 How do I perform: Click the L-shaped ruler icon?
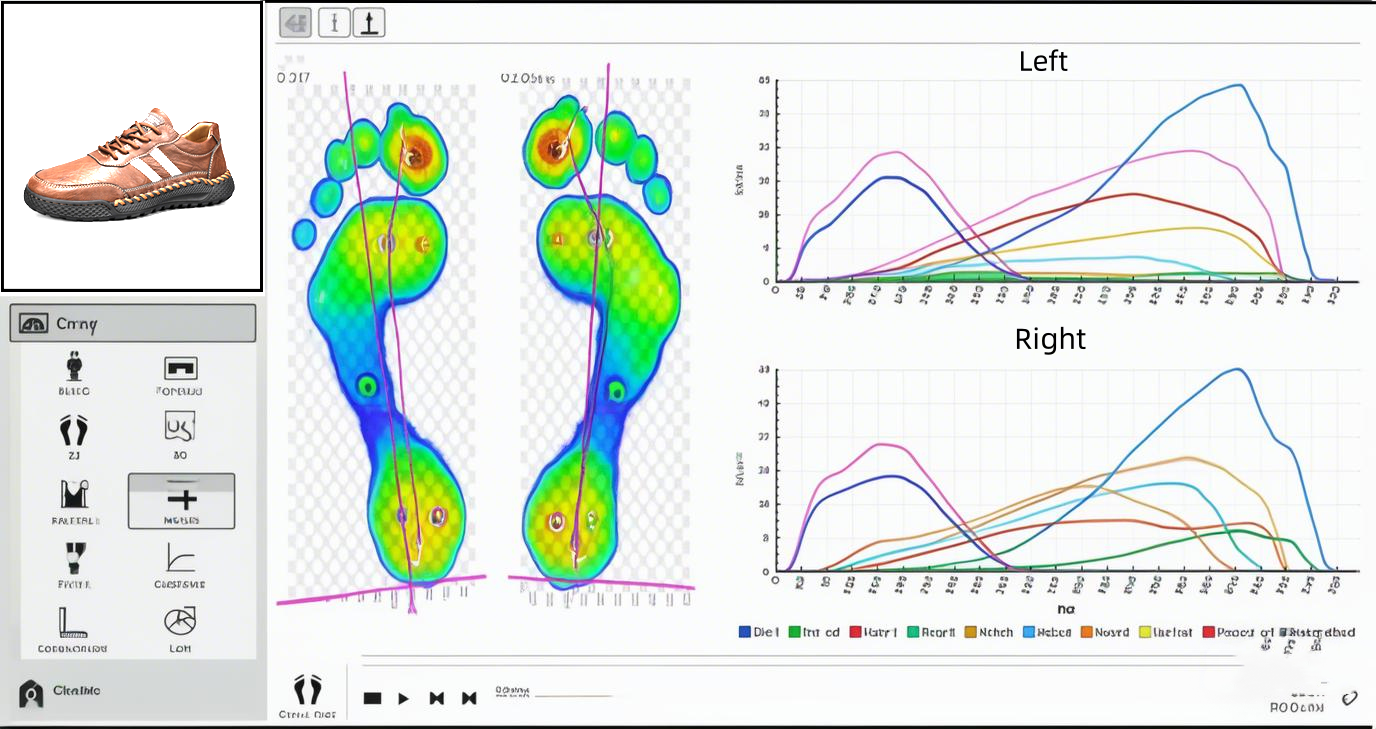coord(72,623)
